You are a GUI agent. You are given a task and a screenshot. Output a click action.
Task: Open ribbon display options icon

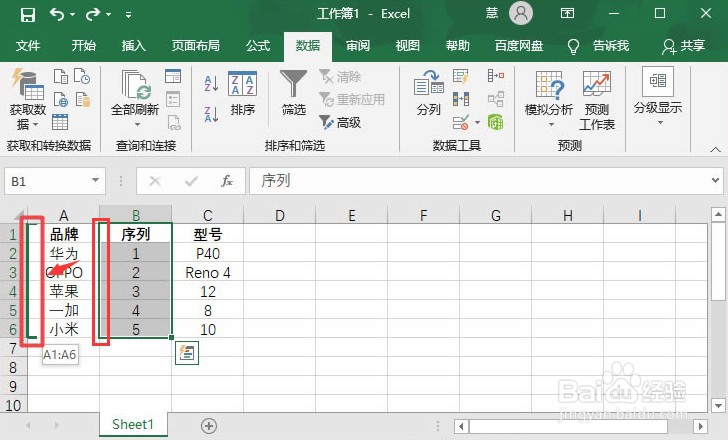tap(567, 13)
